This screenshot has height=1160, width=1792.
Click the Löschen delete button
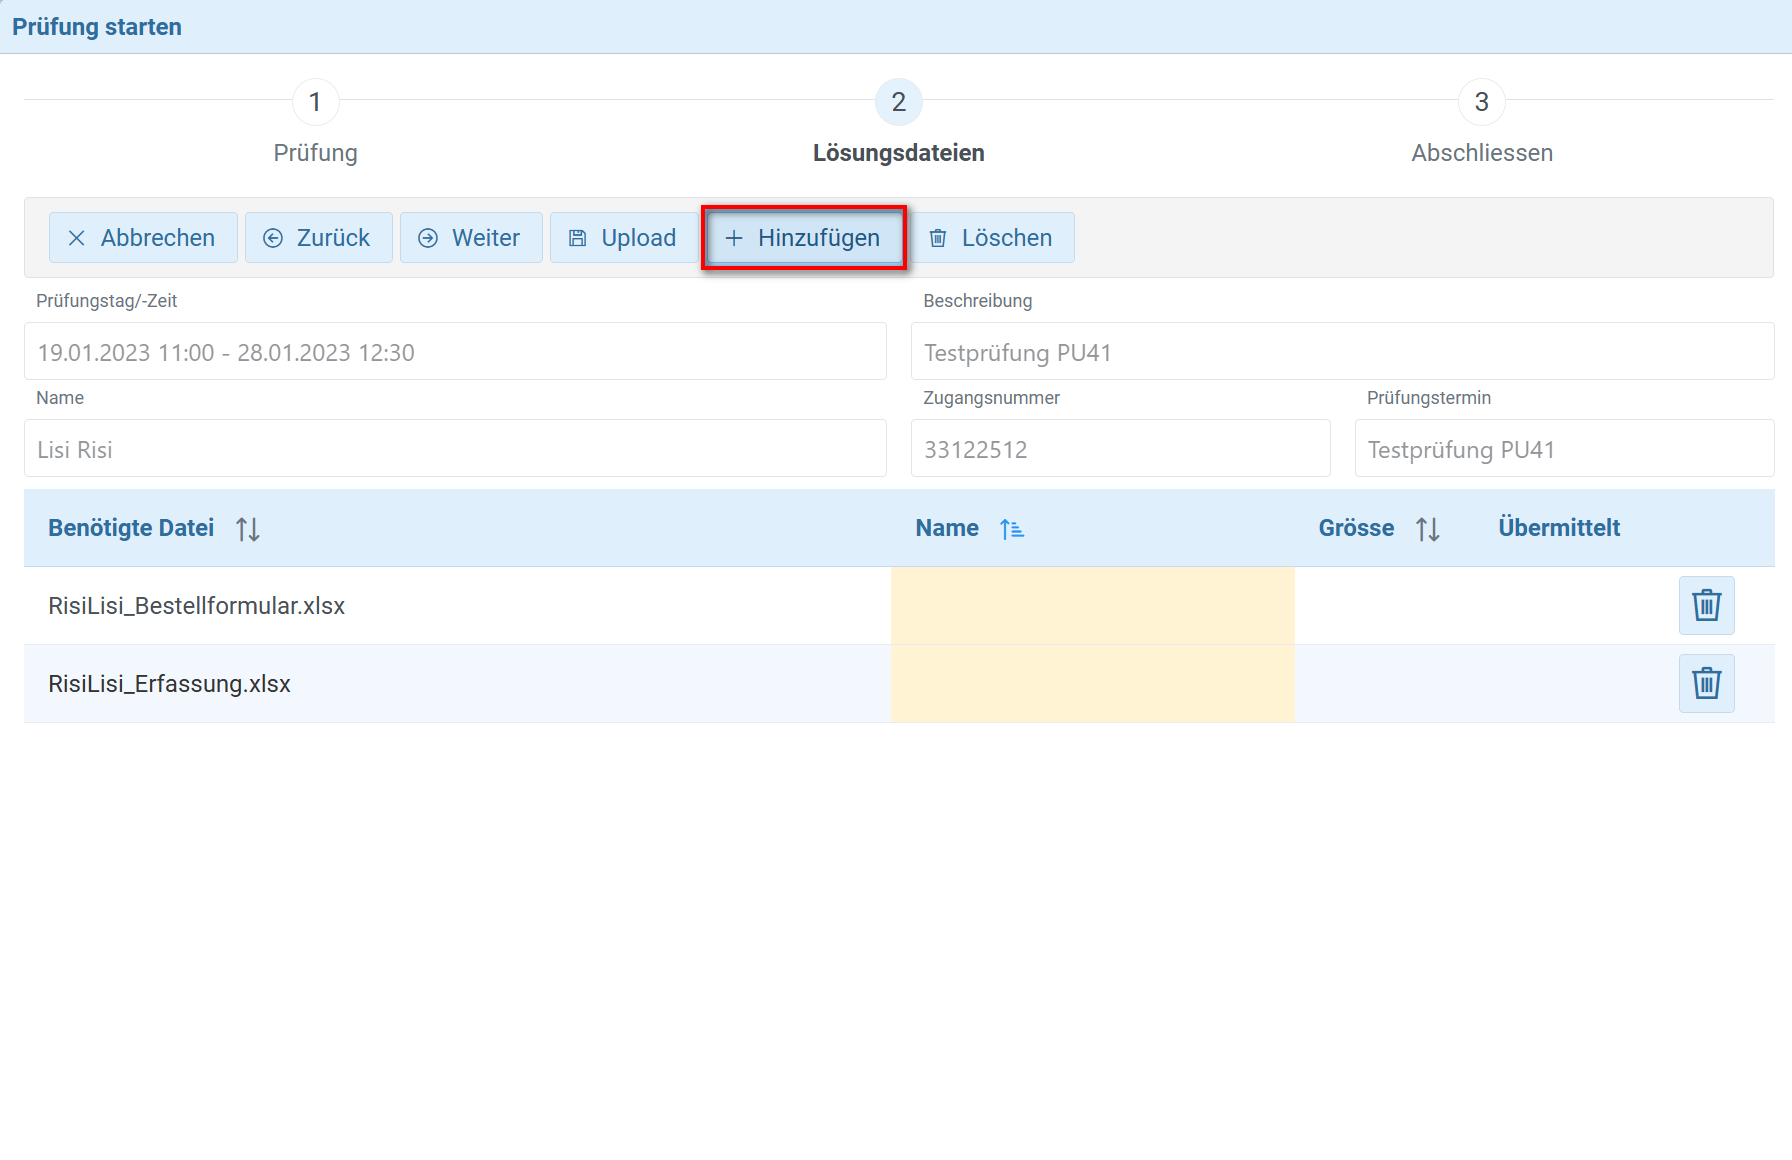pos(992,238)
